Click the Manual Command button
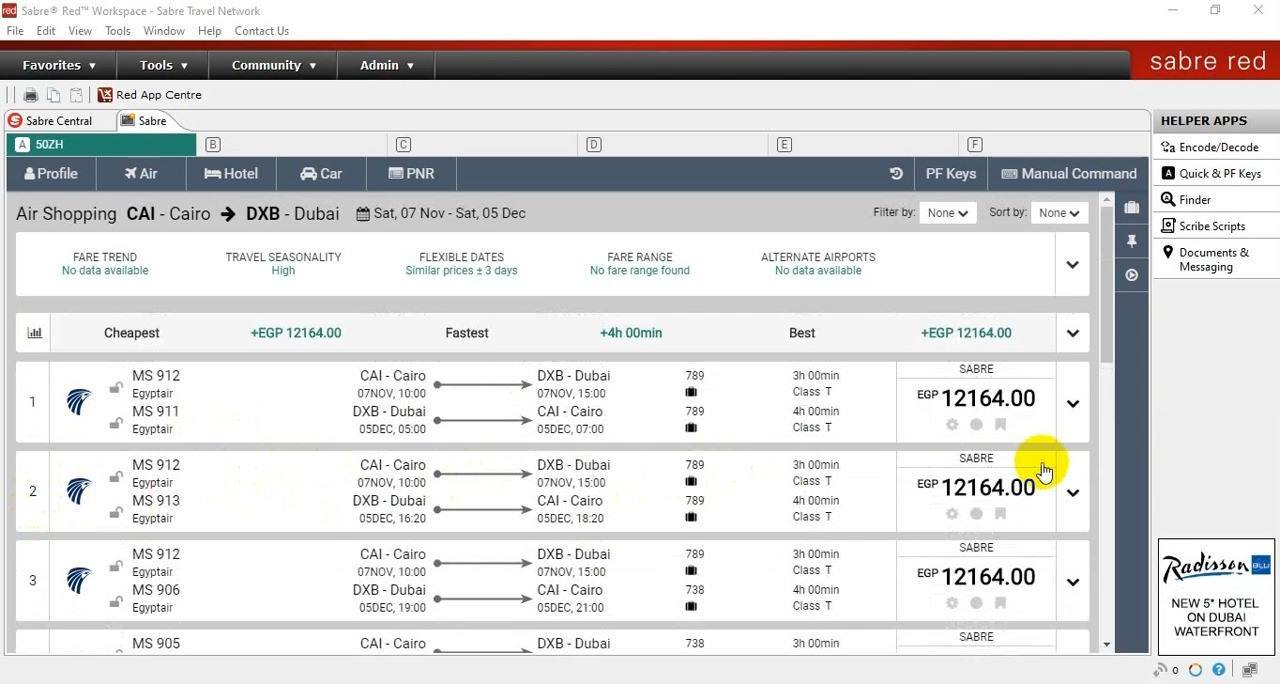 click(x=1069, y=173)
